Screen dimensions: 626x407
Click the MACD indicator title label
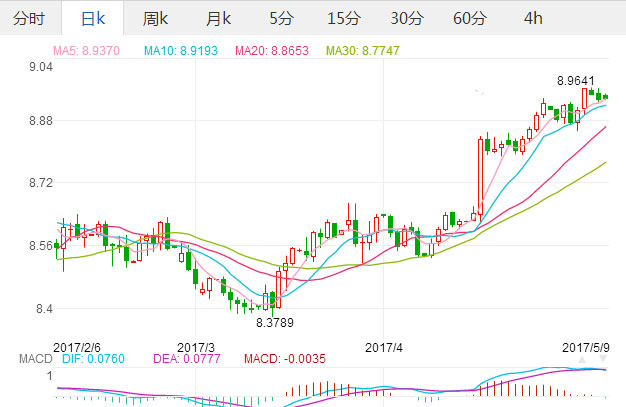coord(36,359)
